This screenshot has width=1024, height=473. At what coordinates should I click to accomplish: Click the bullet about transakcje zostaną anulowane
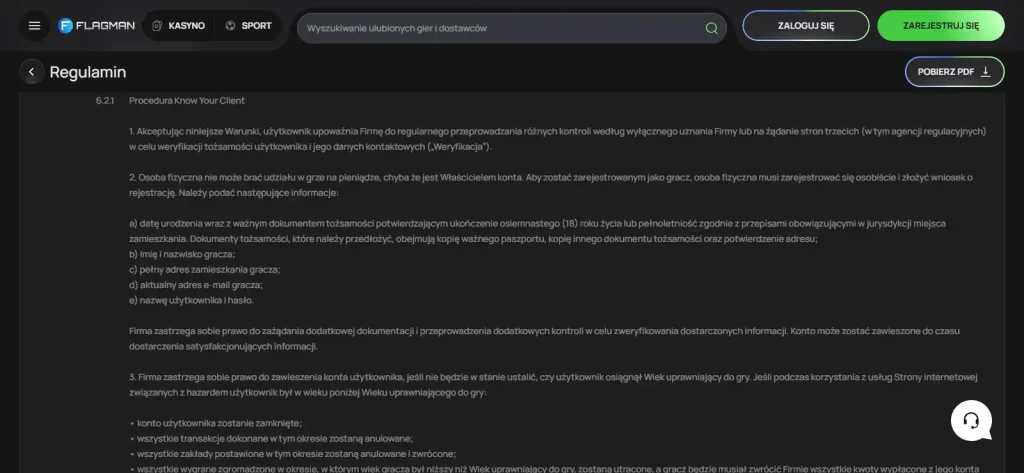tap(271, 438)
